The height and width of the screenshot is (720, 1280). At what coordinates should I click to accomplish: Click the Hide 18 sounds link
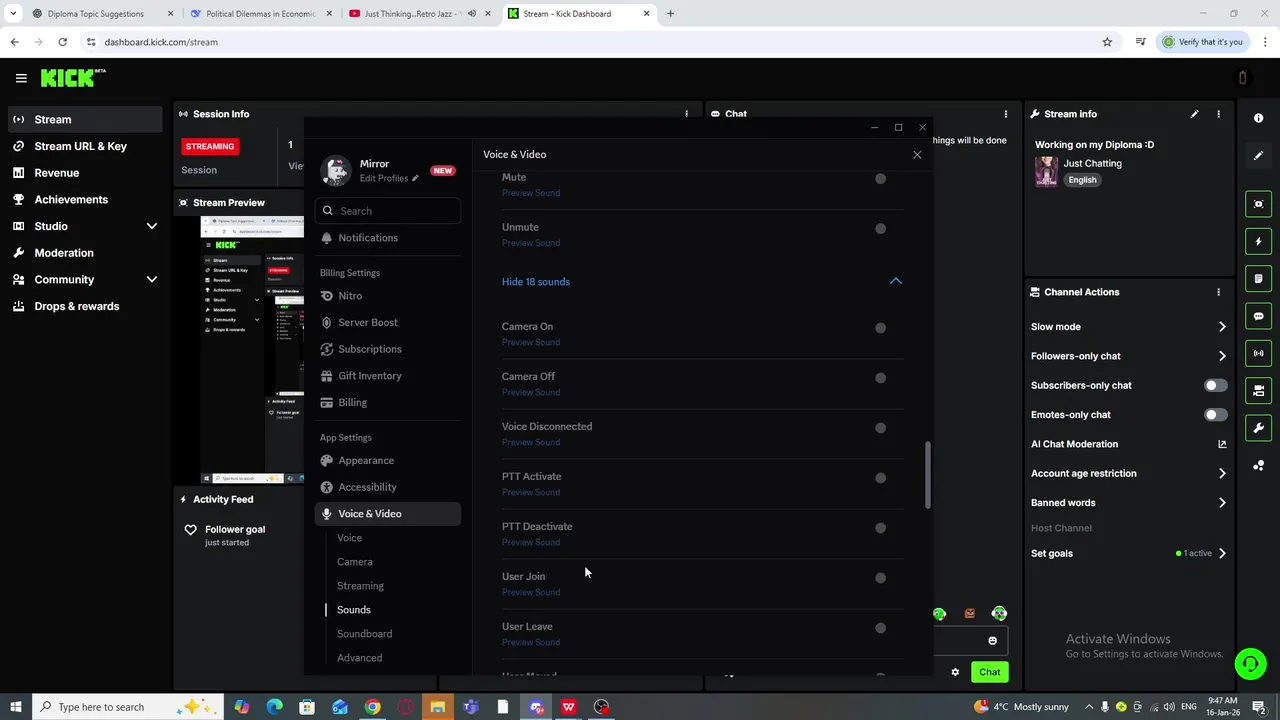(x=536, y=282)
